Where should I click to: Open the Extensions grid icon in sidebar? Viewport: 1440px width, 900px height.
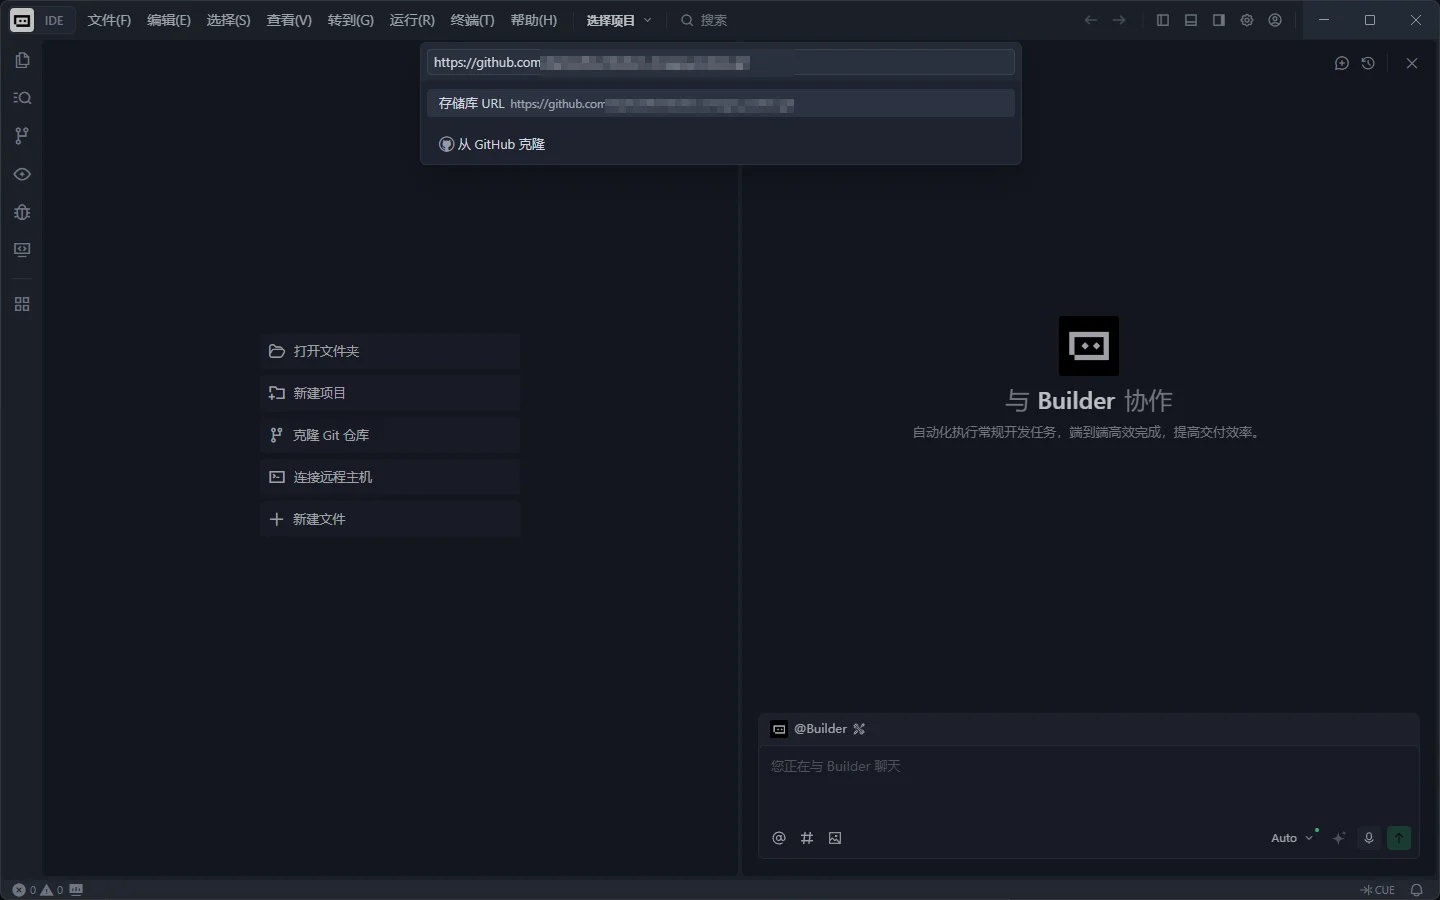coord(22,304)
